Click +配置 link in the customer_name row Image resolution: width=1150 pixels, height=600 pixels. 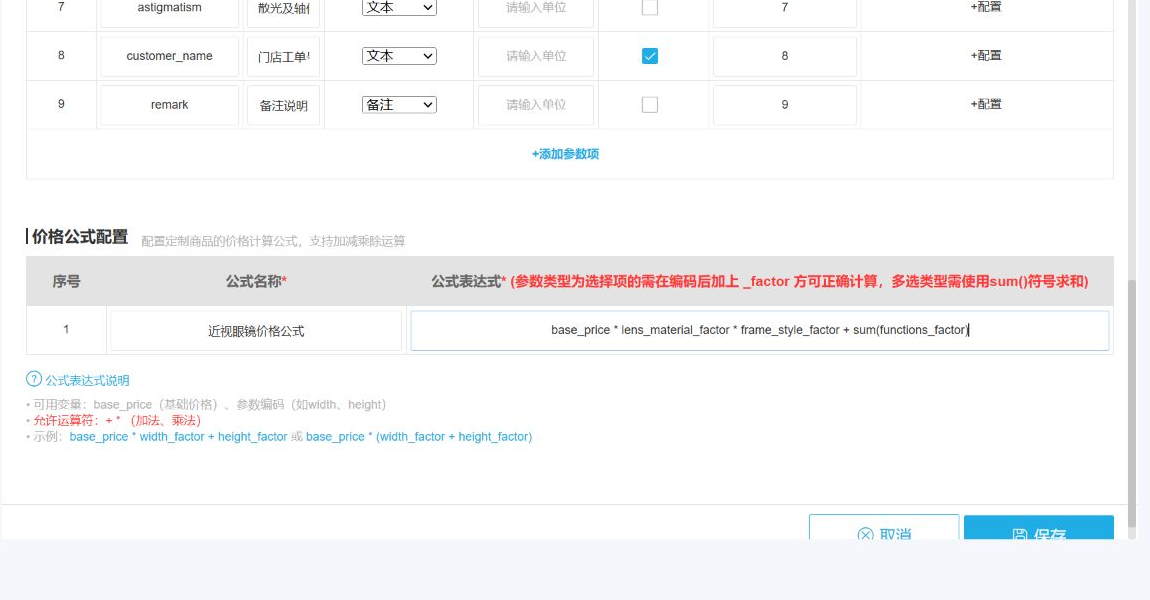(986, 55)
